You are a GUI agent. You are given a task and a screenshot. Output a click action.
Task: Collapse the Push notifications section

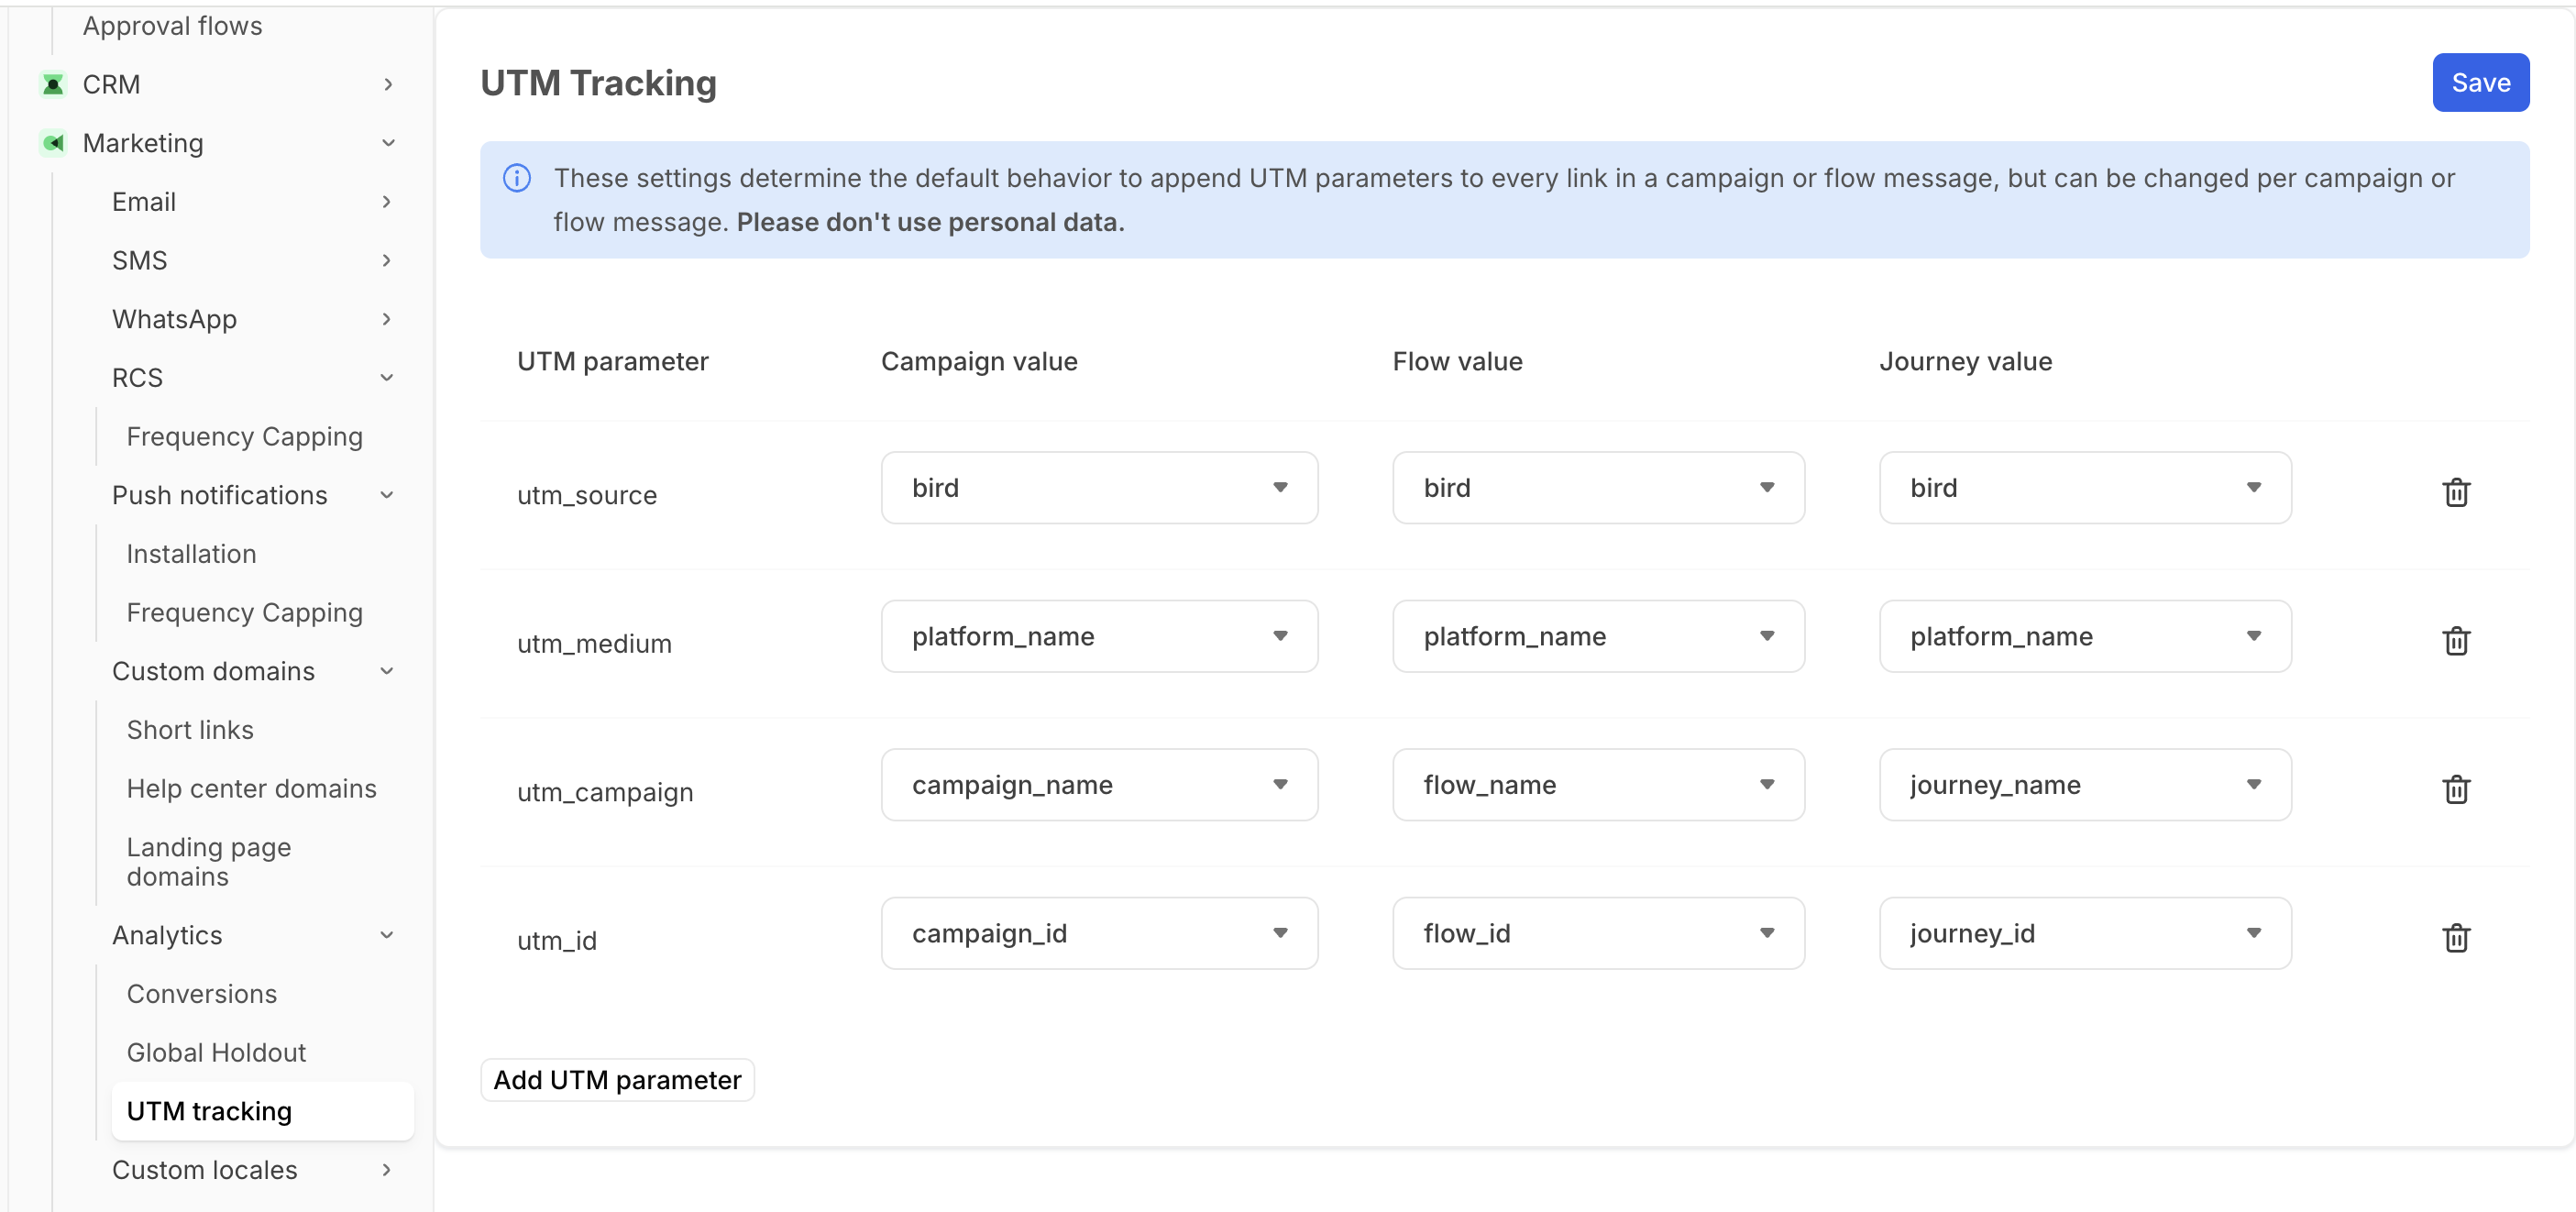386,495
